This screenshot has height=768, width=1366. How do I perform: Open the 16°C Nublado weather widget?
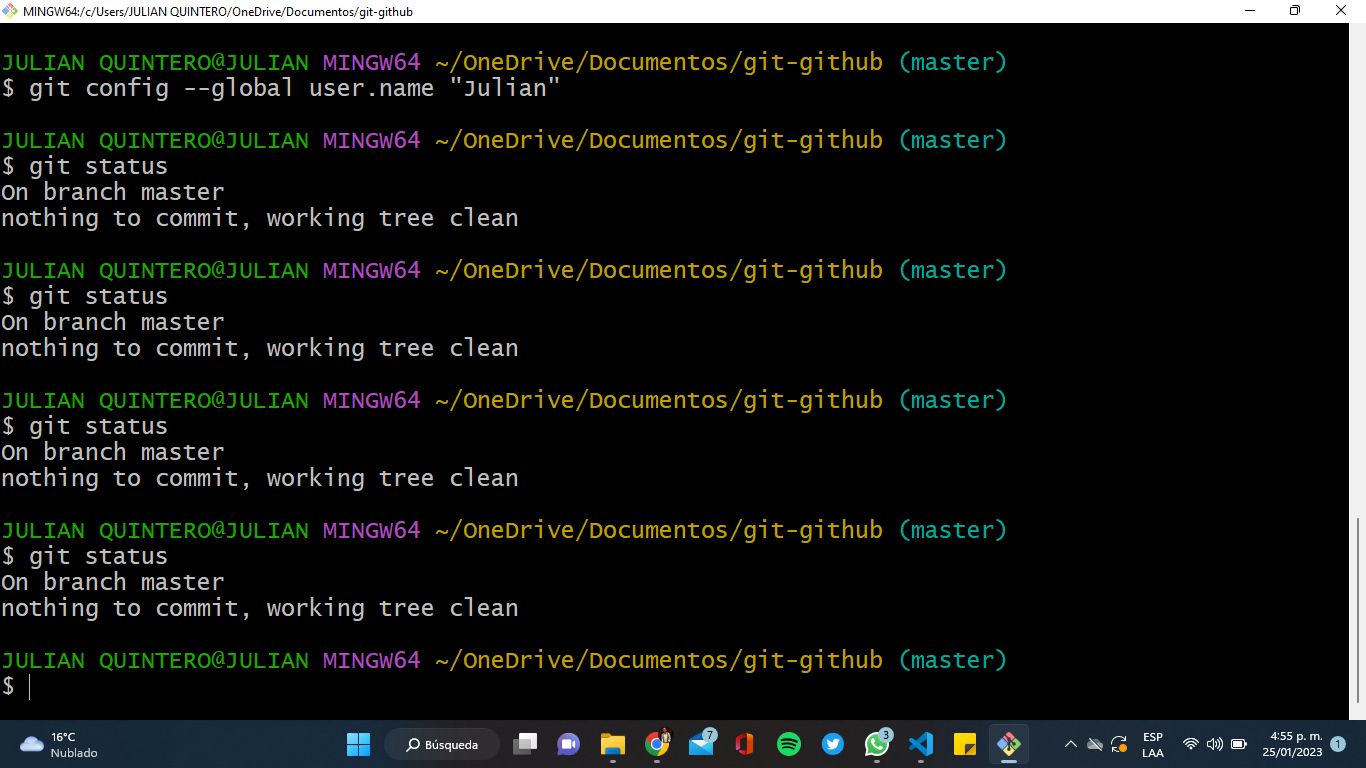[60, 744]
